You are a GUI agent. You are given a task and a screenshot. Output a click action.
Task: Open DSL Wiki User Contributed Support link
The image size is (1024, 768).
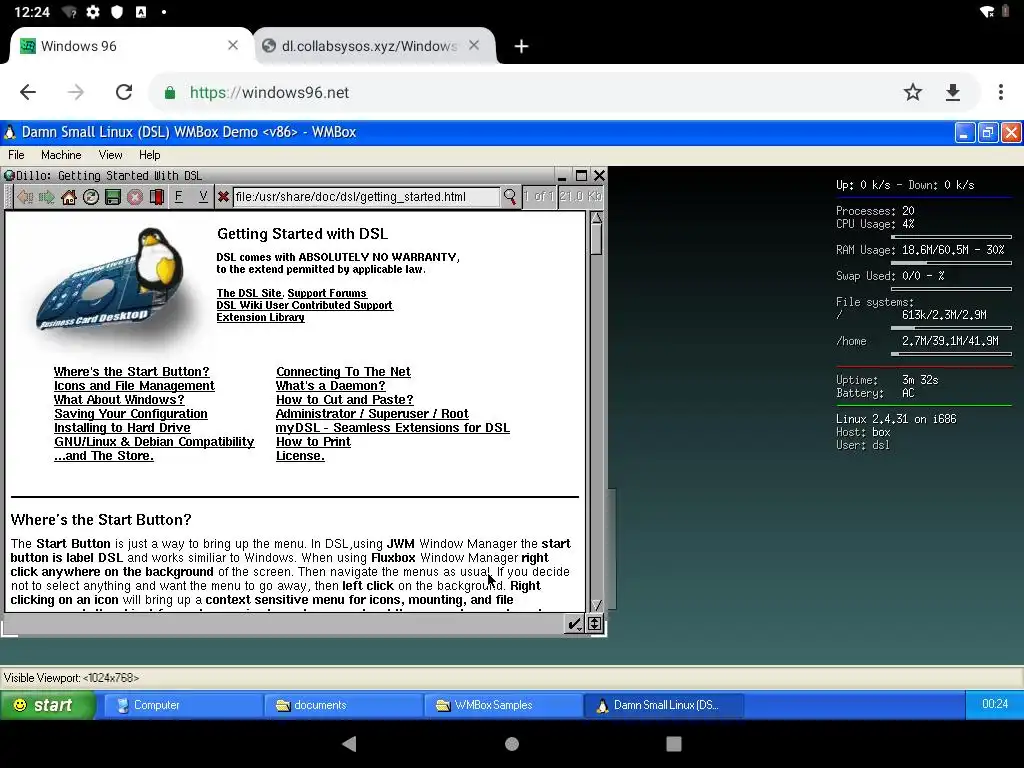pos(304,305)
